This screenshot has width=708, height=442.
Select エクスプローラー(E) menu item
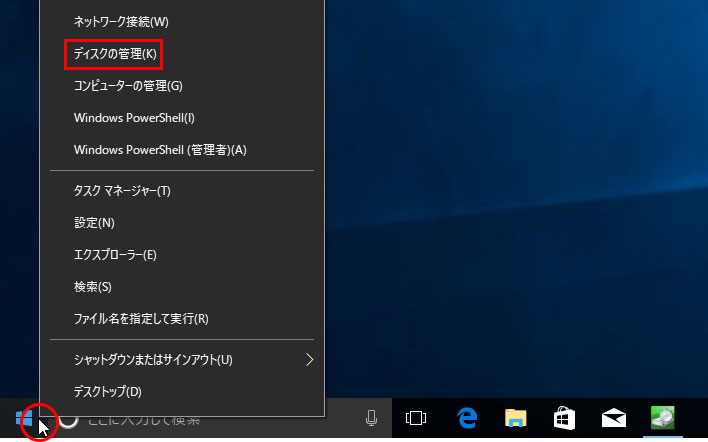pyautogui.click(x=115, y=254)
